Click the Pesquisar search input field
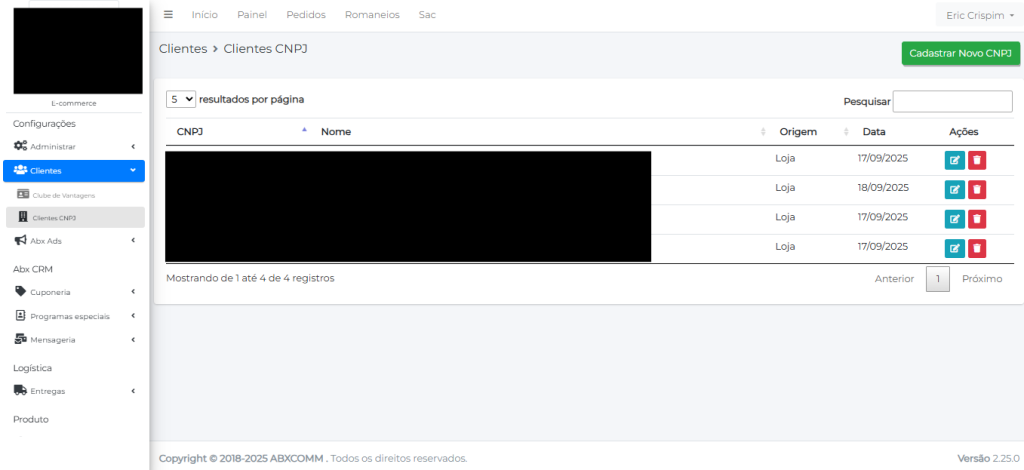Image resolution: width=1024 pixels, height=470 pixels. coord(952,101)
